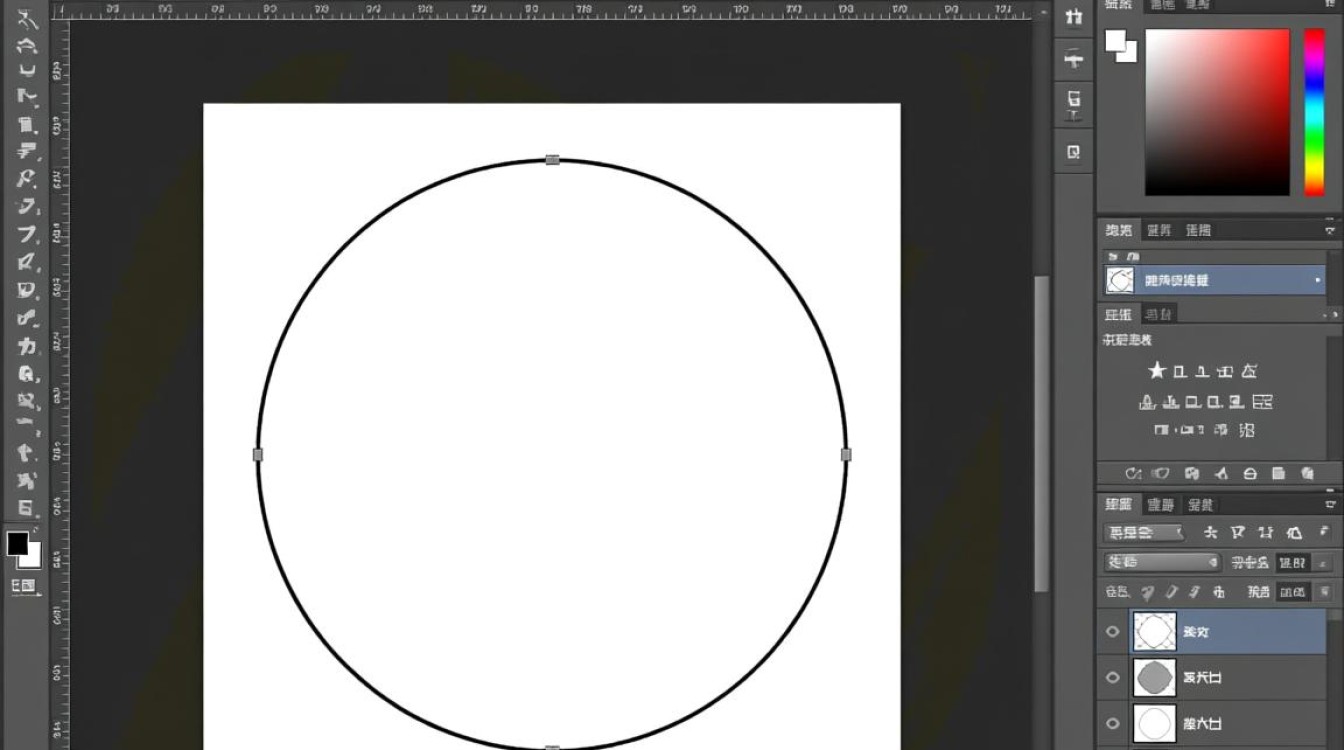Open the middle panel group flyout menu

1330,230
